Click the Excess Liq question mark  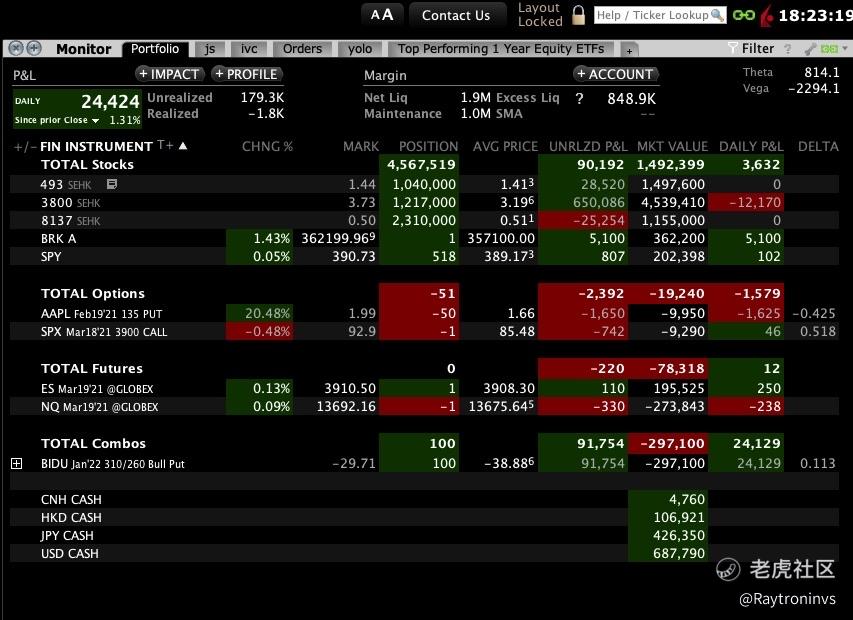tap(579, 98)
